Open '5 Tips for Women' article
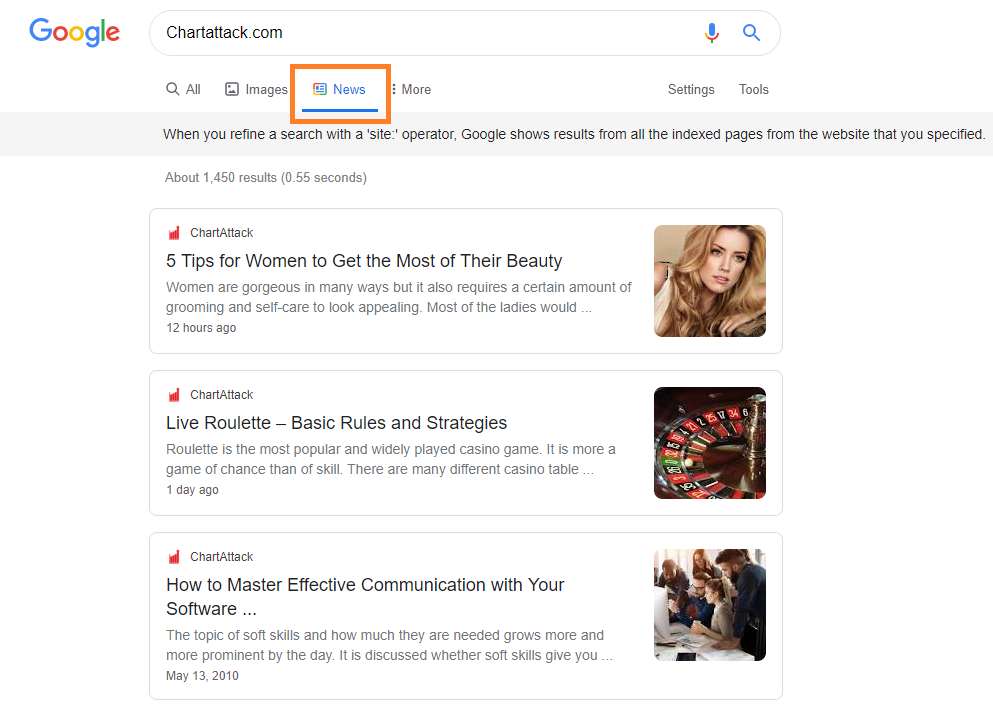The height and width of the screenshot is (709, 993). 364,261
